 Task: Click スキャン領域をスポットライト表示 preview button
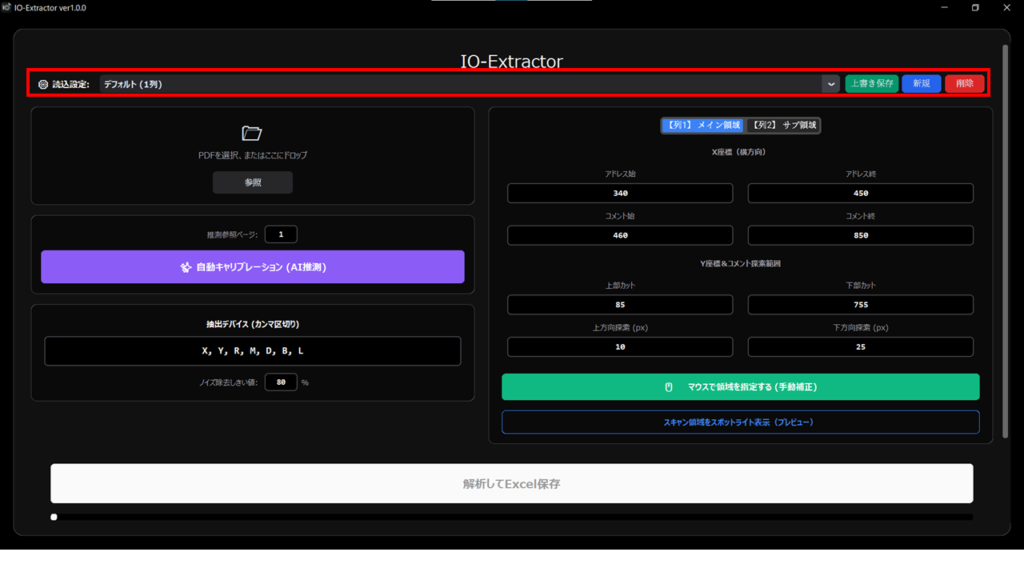click(x=740, y=422)
